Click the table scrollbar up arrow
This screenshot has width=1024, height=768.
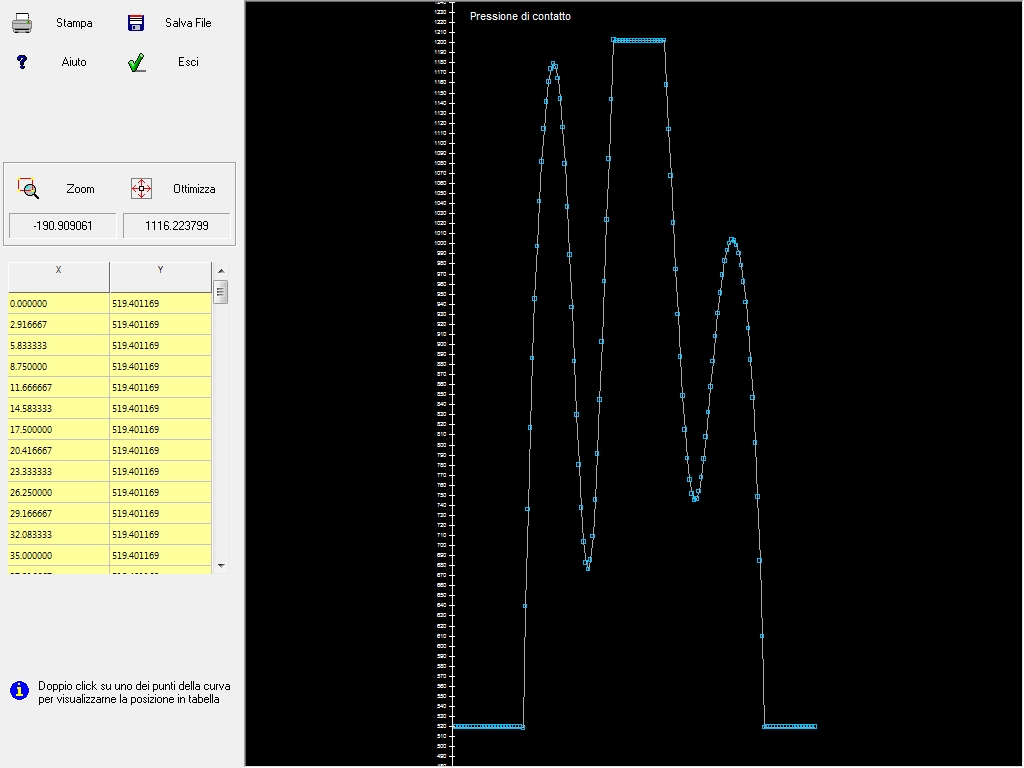click(x=221, y=270)
